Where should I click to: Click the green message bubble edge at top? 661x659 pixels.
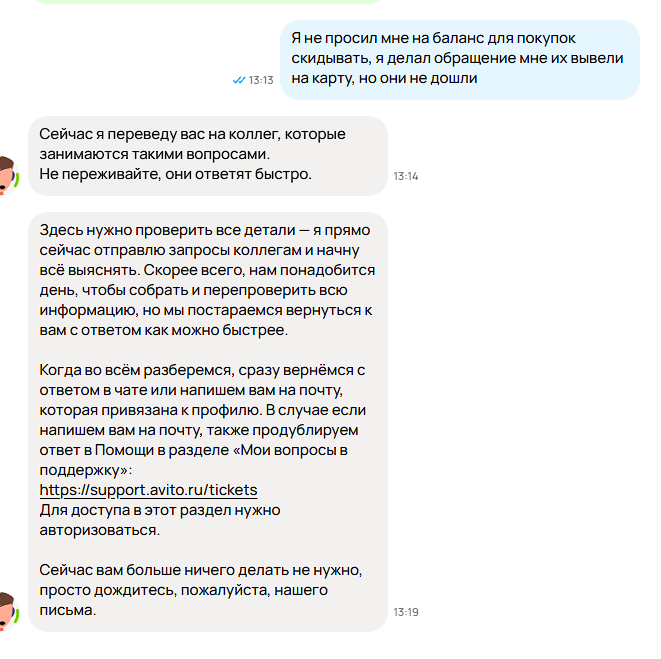(208, 2)
